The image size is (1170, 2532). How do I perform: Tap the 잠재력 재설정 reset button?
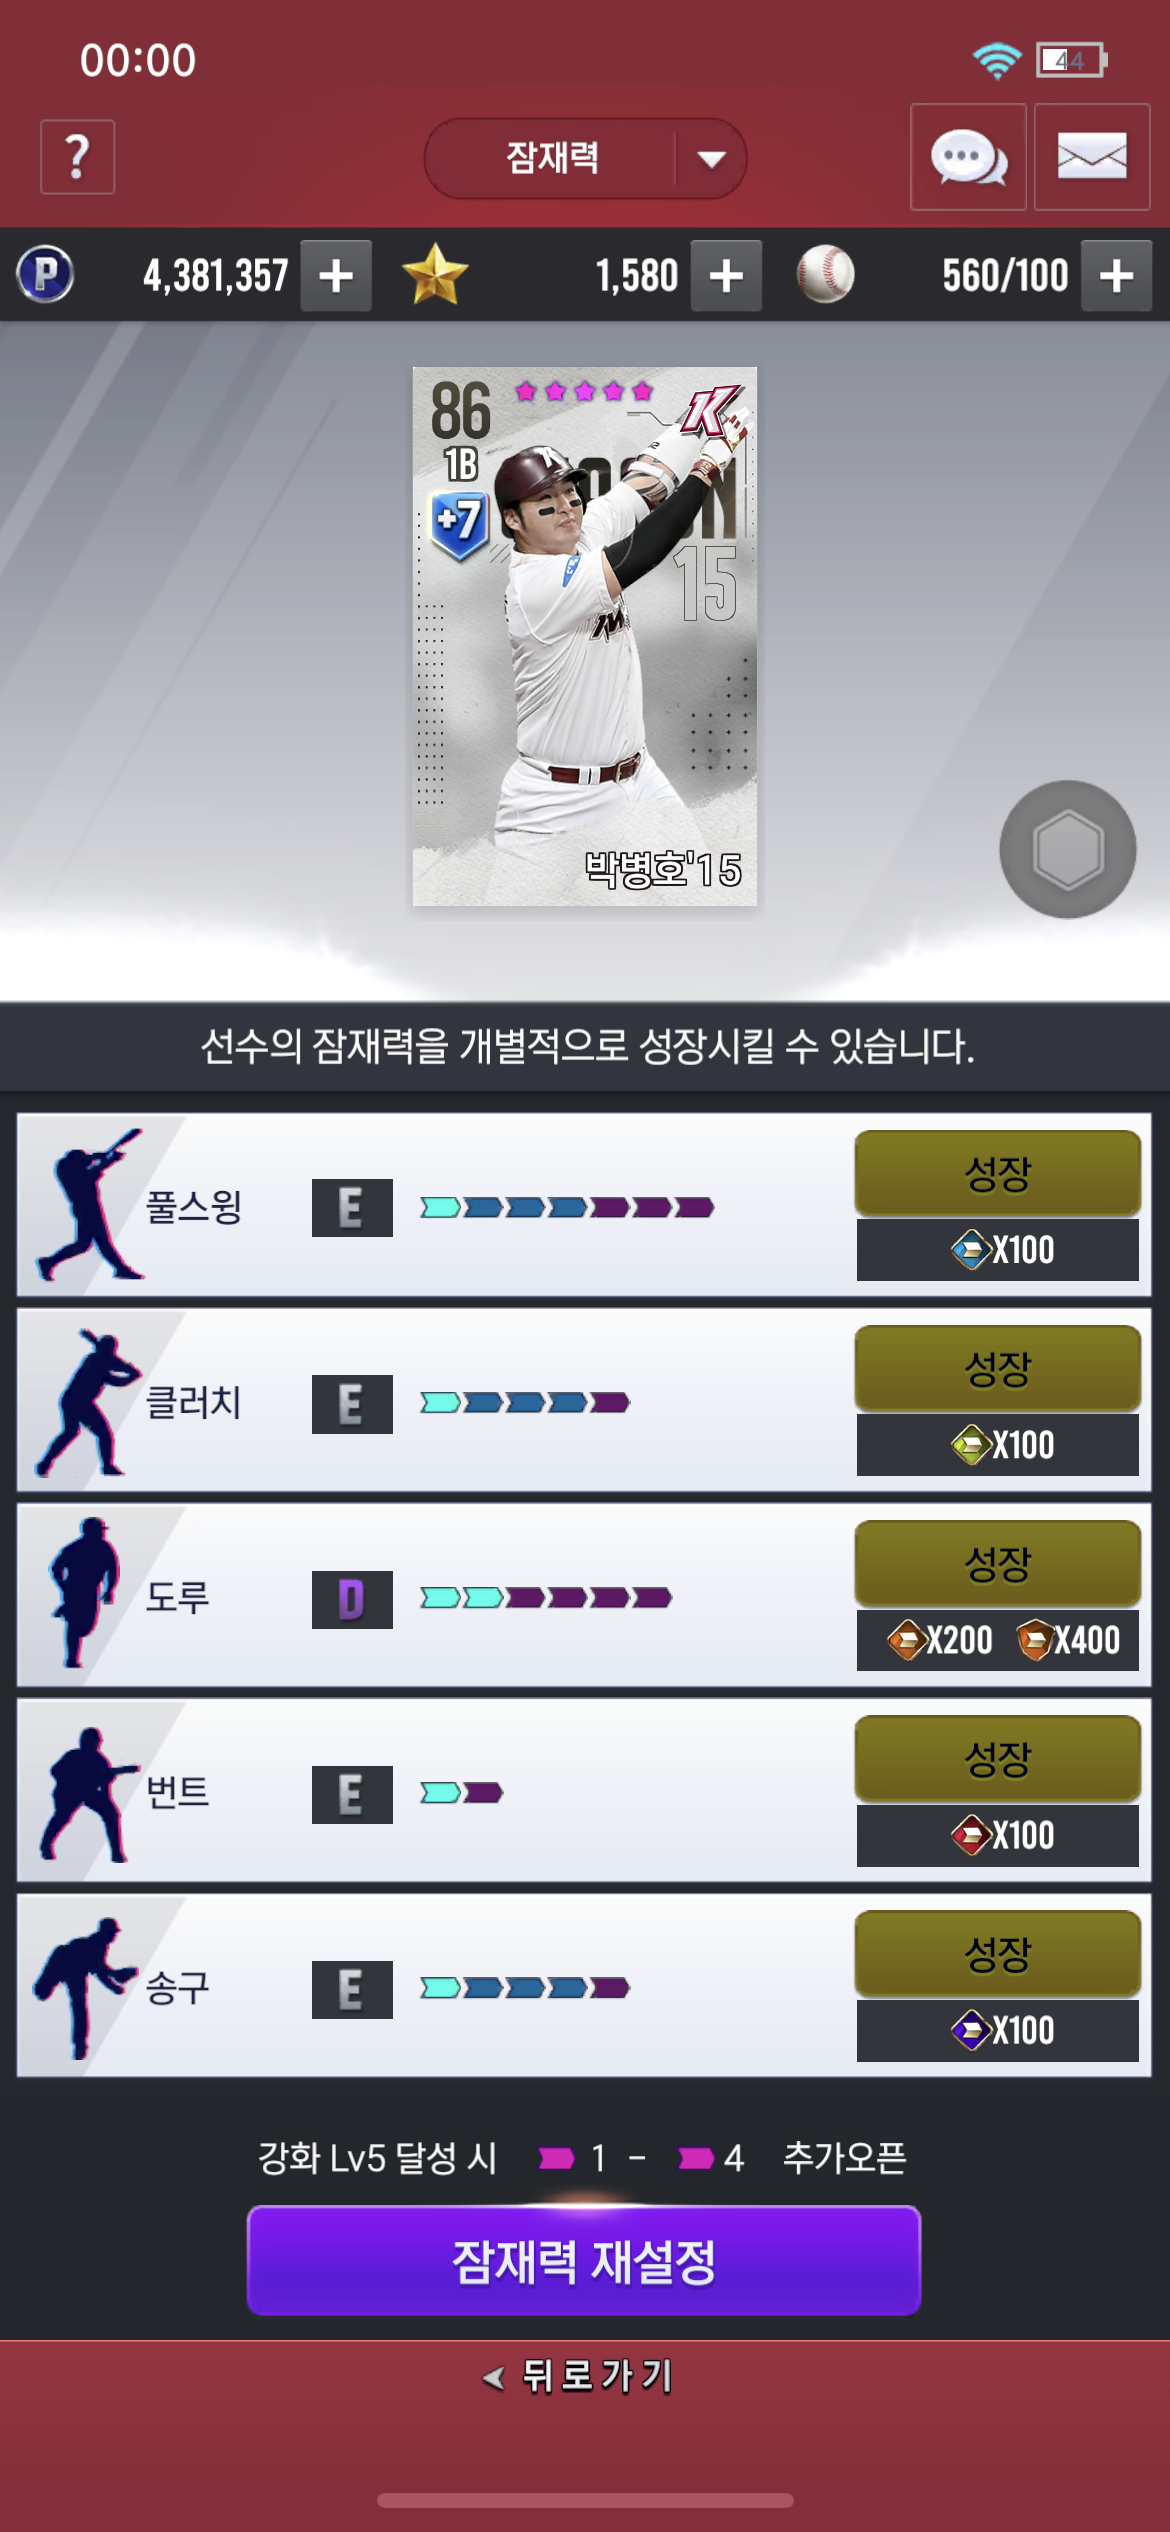pos(584,2260)
